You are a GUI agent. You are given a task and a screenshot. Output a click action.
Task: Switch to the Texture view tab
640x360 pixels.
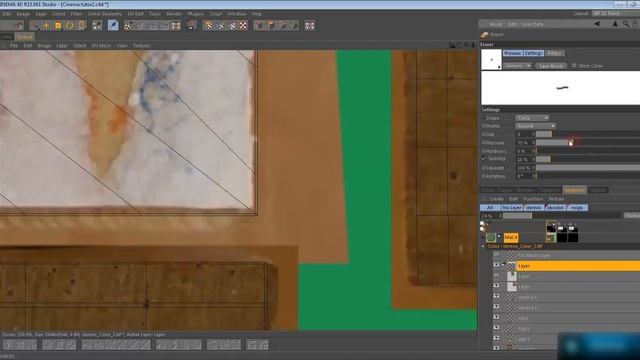tap(24, 37)
